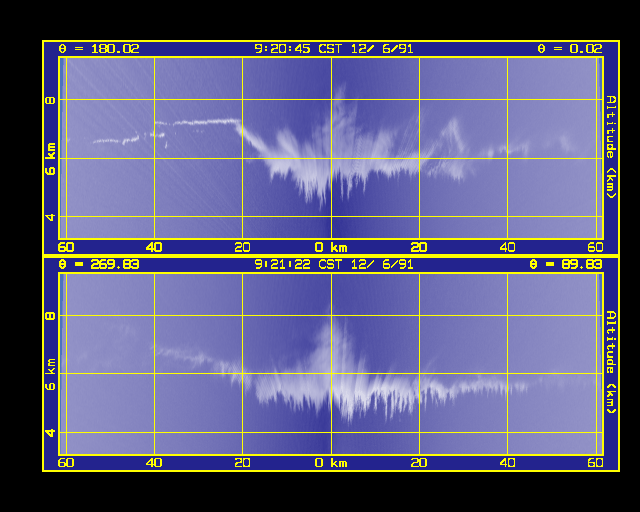Click the 0 km range label under the lower panel
640x512 pixels.
pos(331,463)
